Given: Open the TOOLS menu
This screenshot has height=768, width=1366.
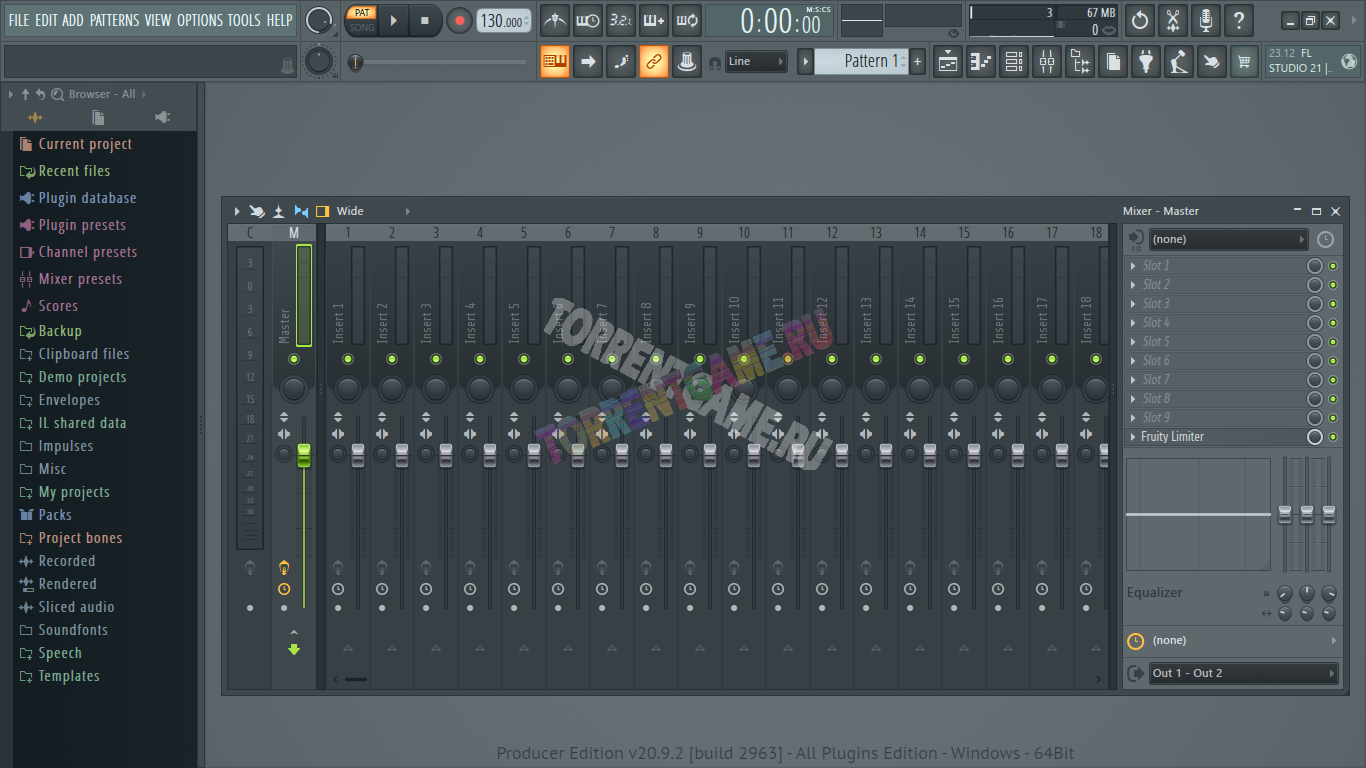Looking at the screenshot, I should (243, 20).
